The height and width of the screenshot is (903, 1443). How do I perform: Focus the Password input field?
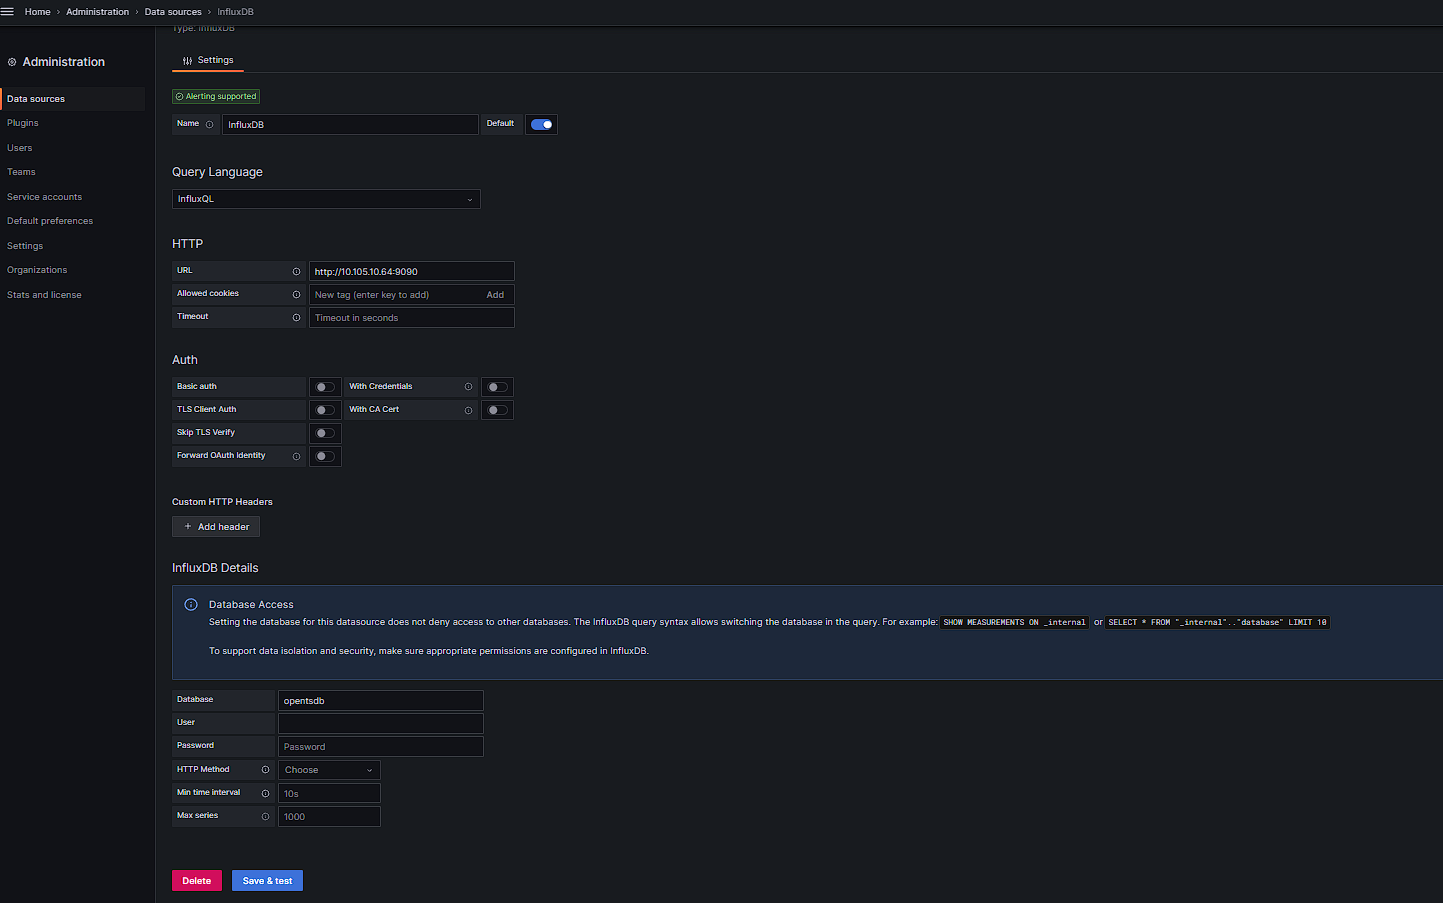coord(381,747)
